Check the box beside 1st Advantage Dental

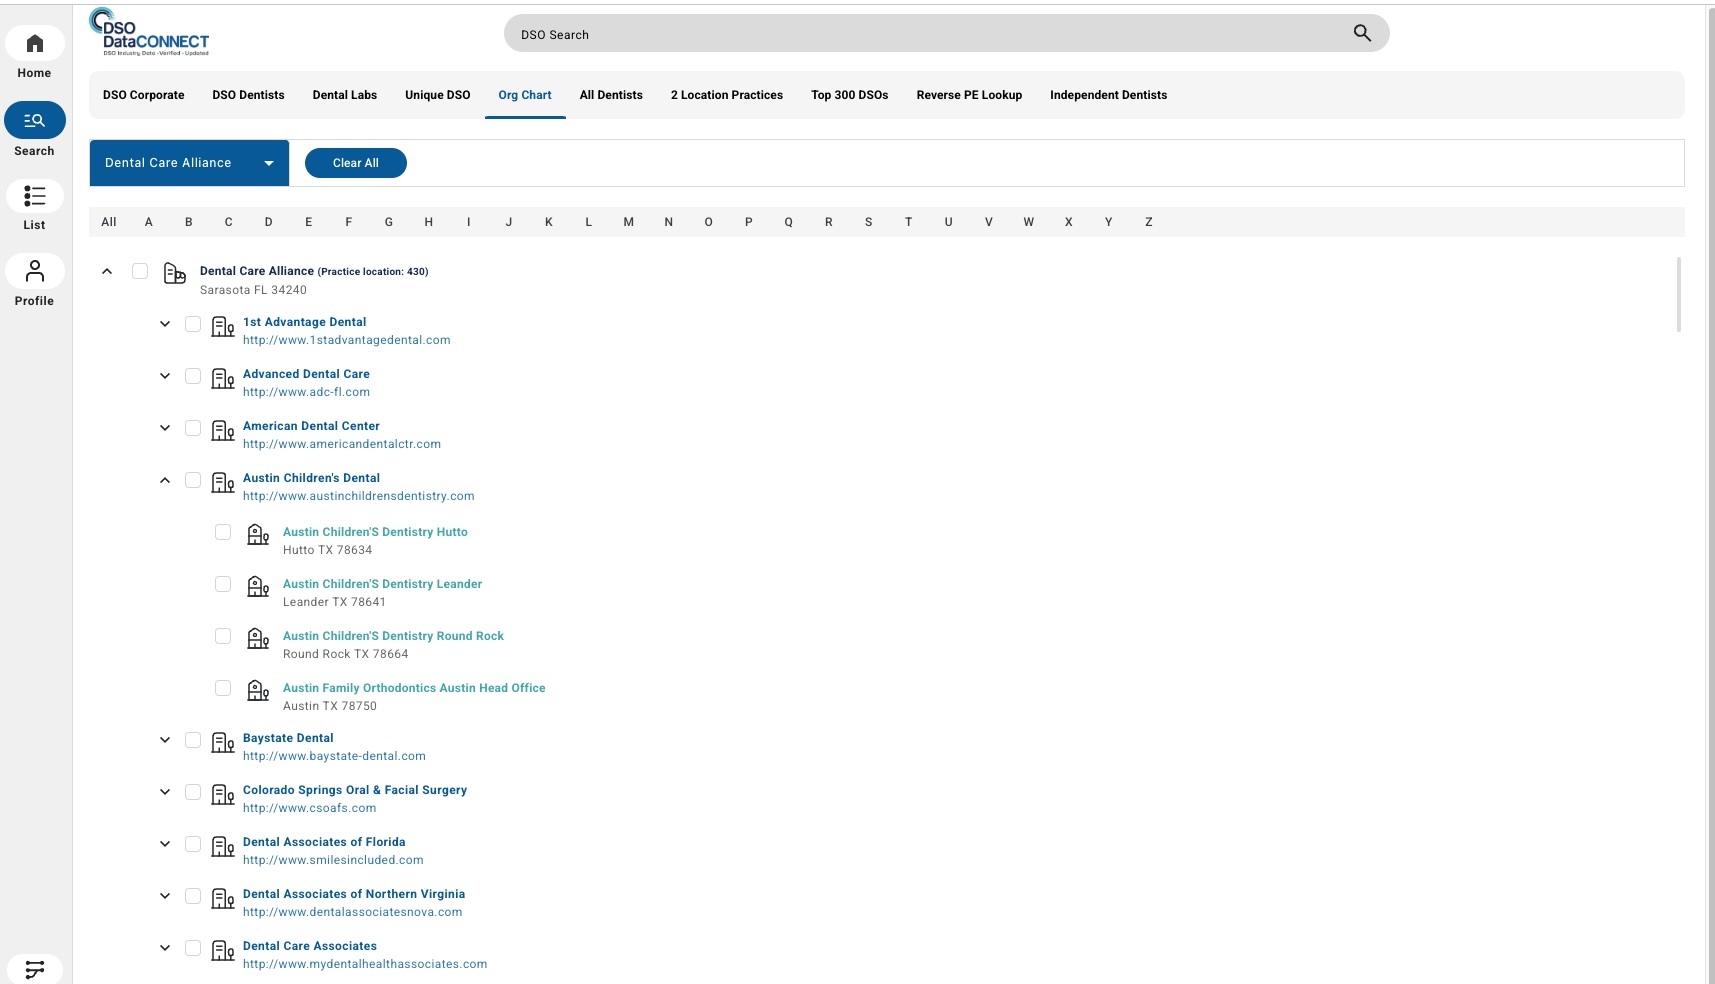tap(193, 323)
